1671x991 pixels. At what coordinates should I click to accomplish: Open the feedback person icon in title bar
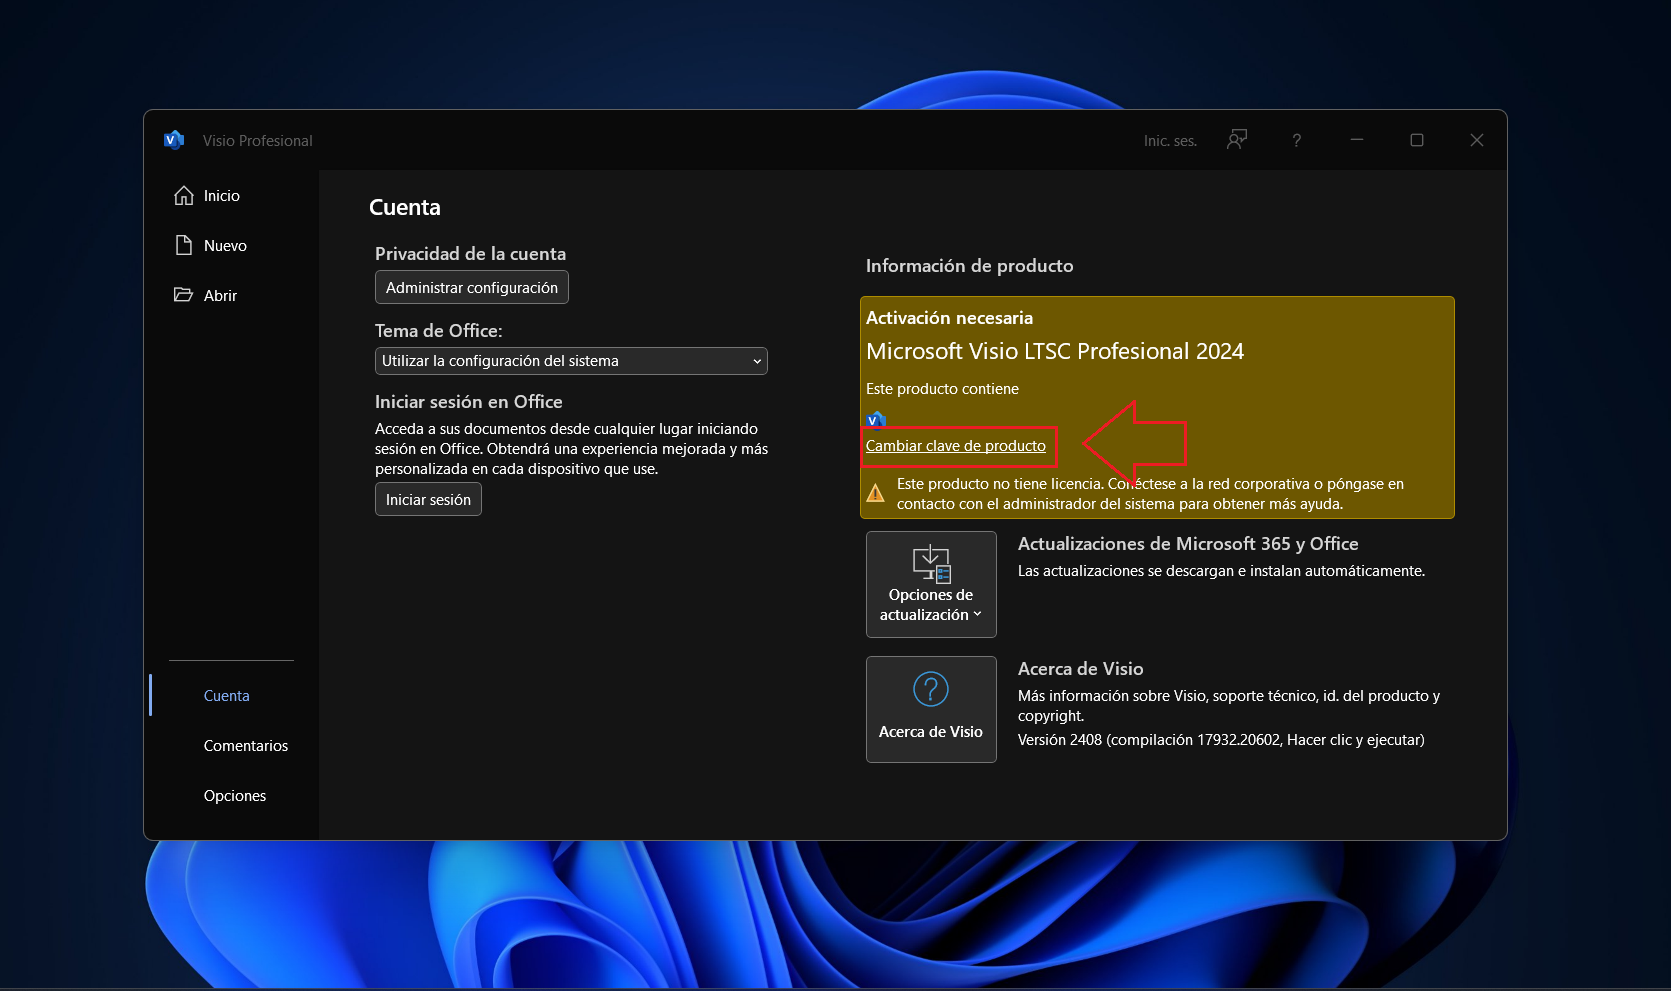1237,140
